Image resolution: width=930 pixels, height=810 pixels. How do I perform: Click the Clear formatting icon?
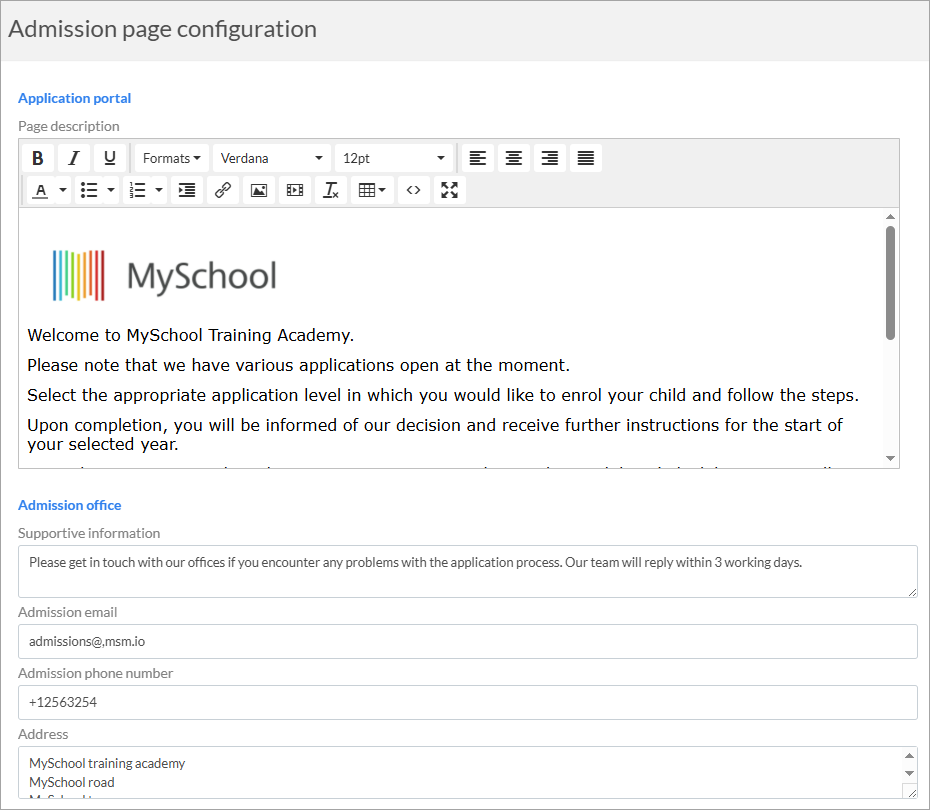point(331,190)
